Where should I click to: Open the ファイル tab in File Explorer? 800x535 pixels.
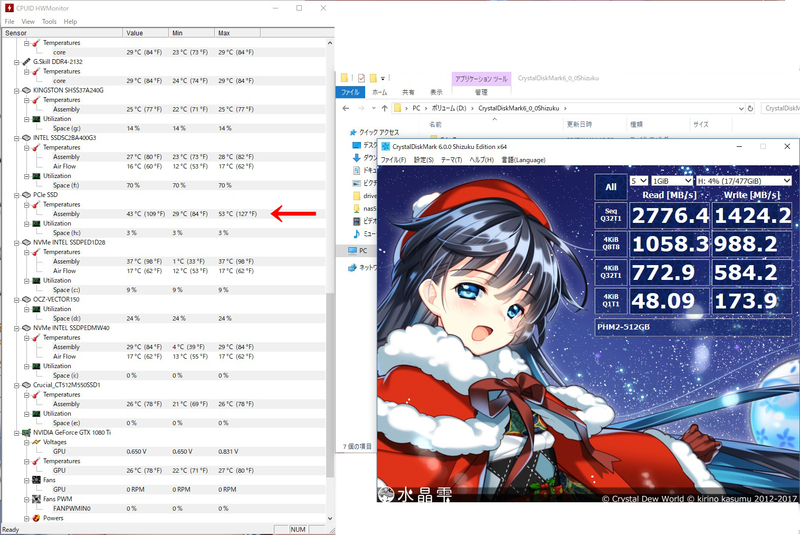coord(350,92)
